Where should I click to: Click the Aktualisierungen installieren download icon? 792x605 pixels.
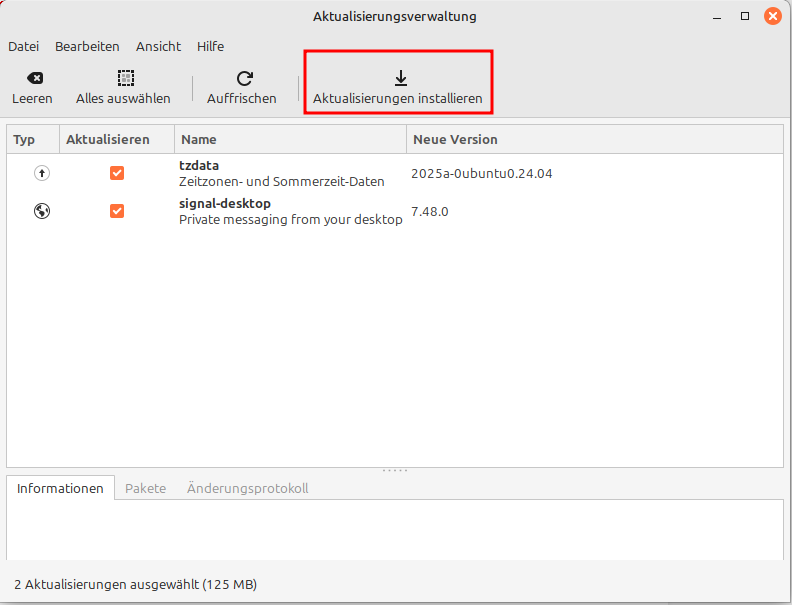[400, 78]
